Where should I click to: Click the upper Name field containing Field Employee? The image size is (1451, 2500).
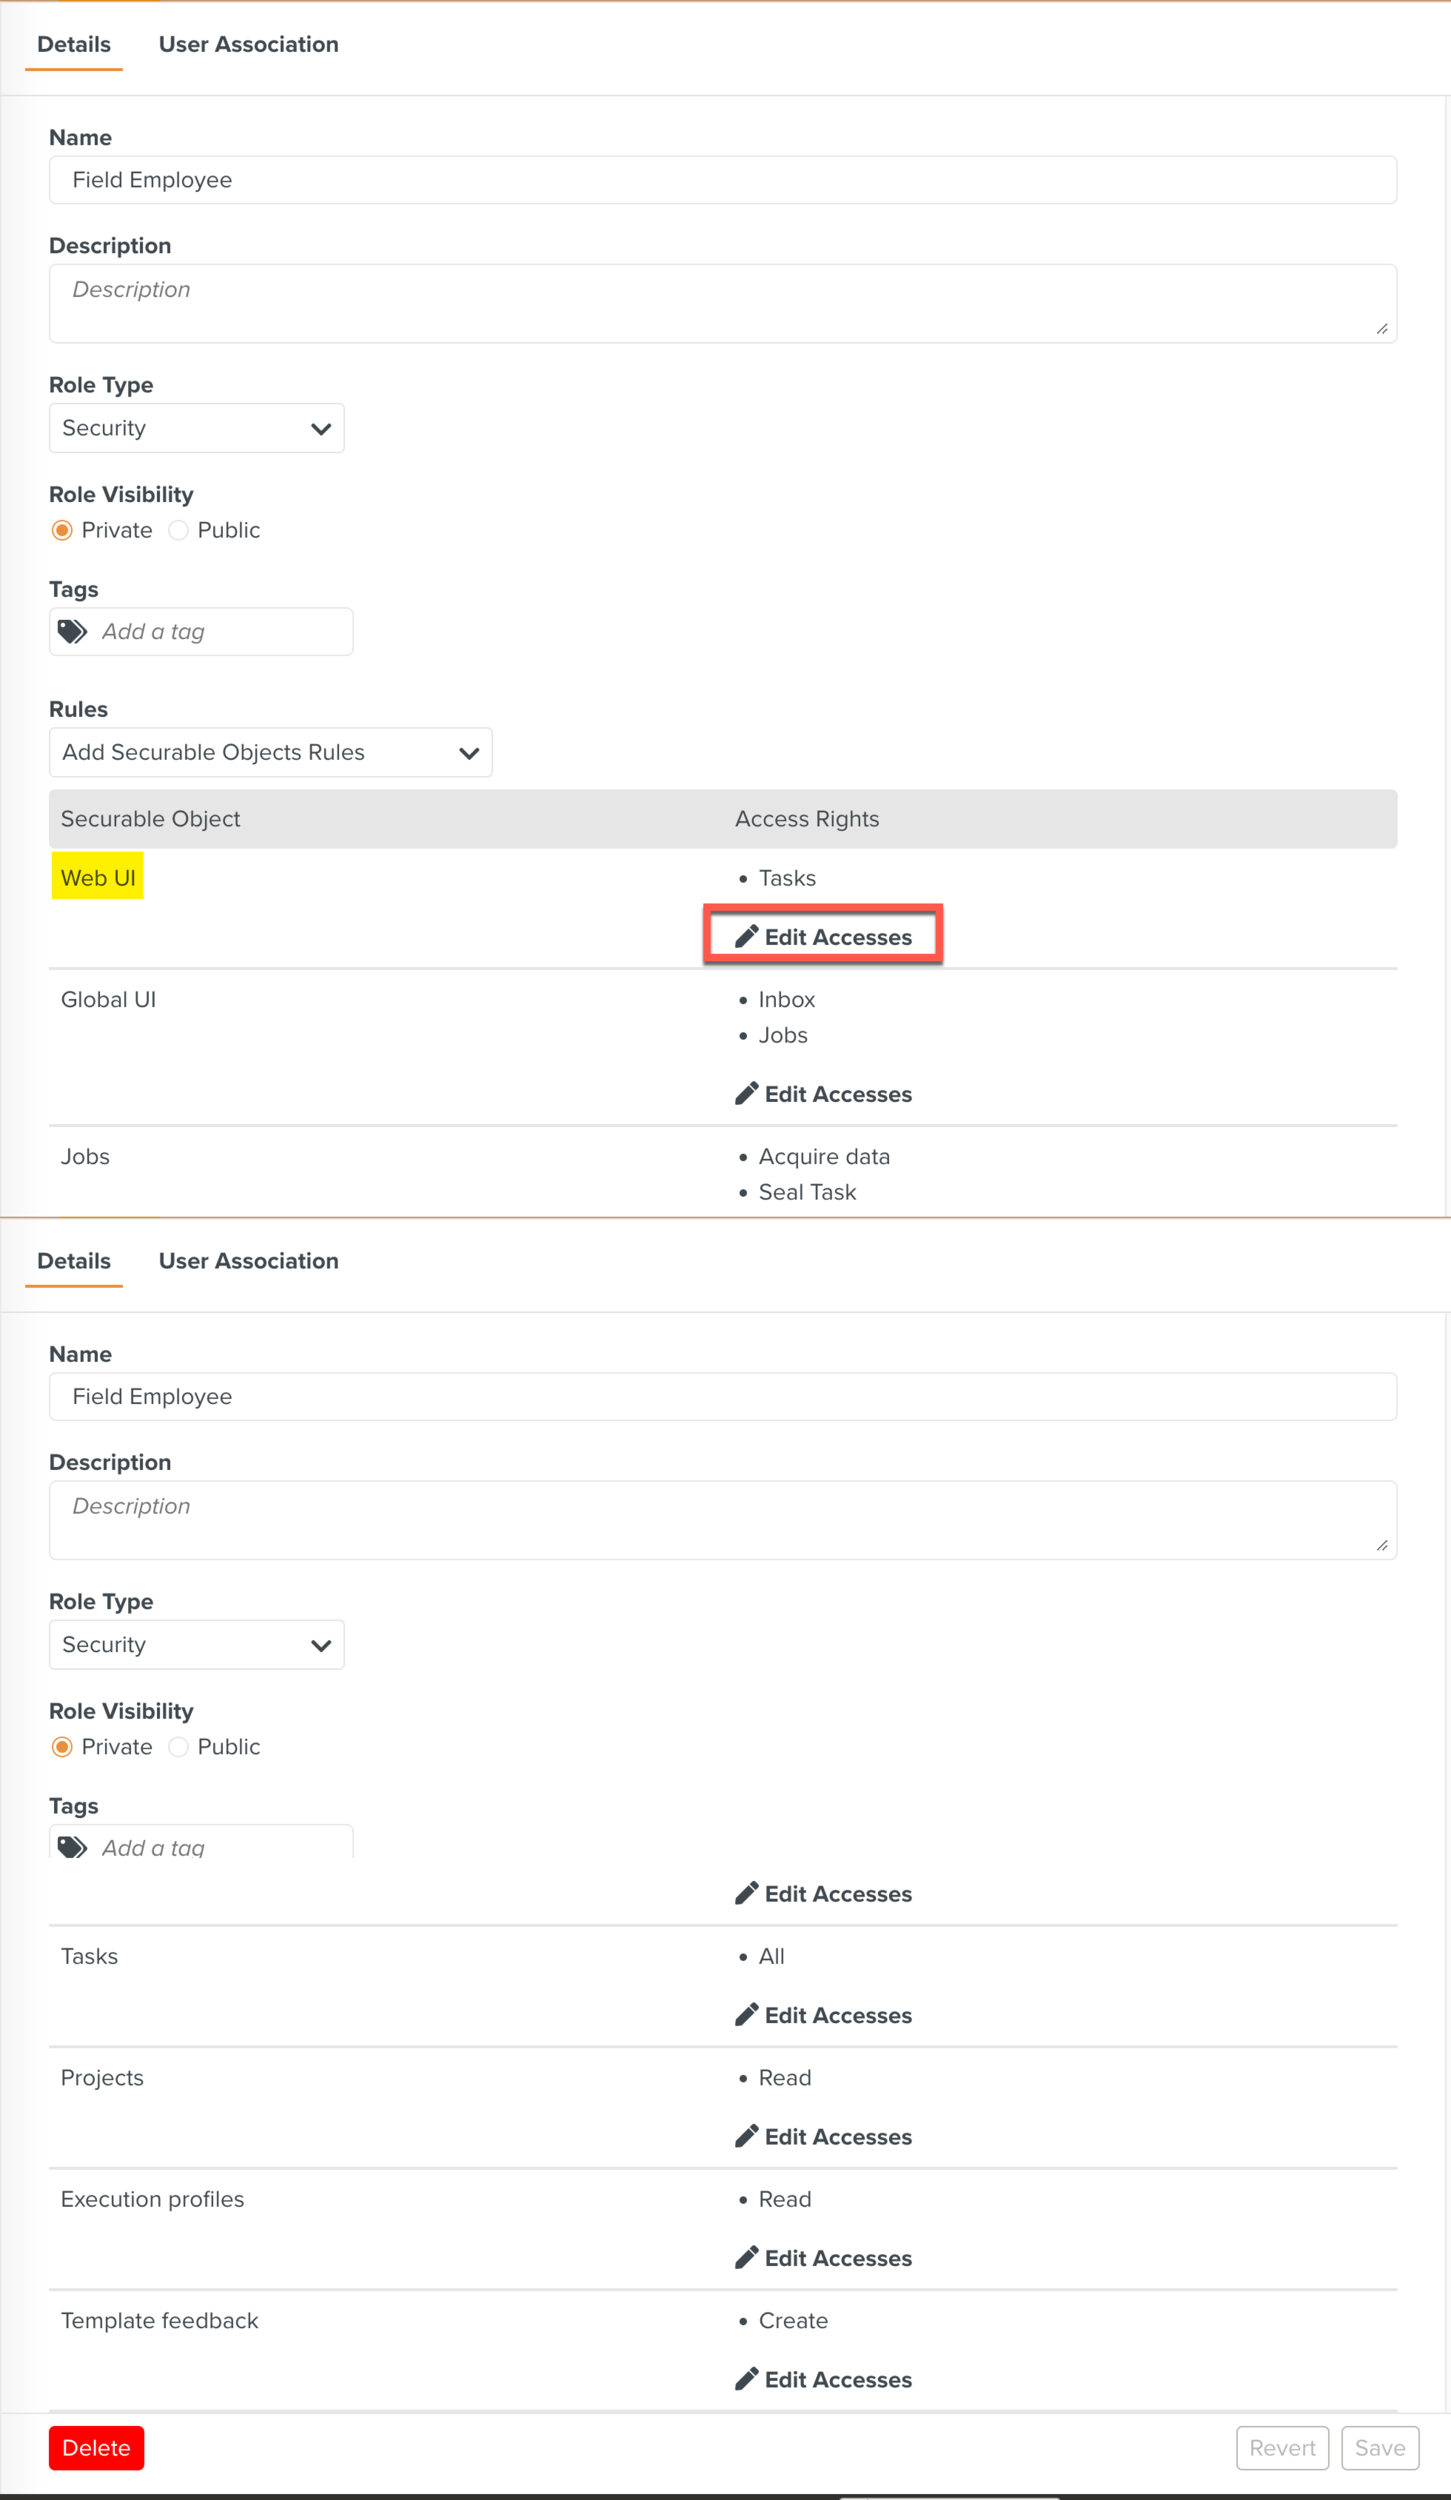pyautogui.click(x=722, y=180)
